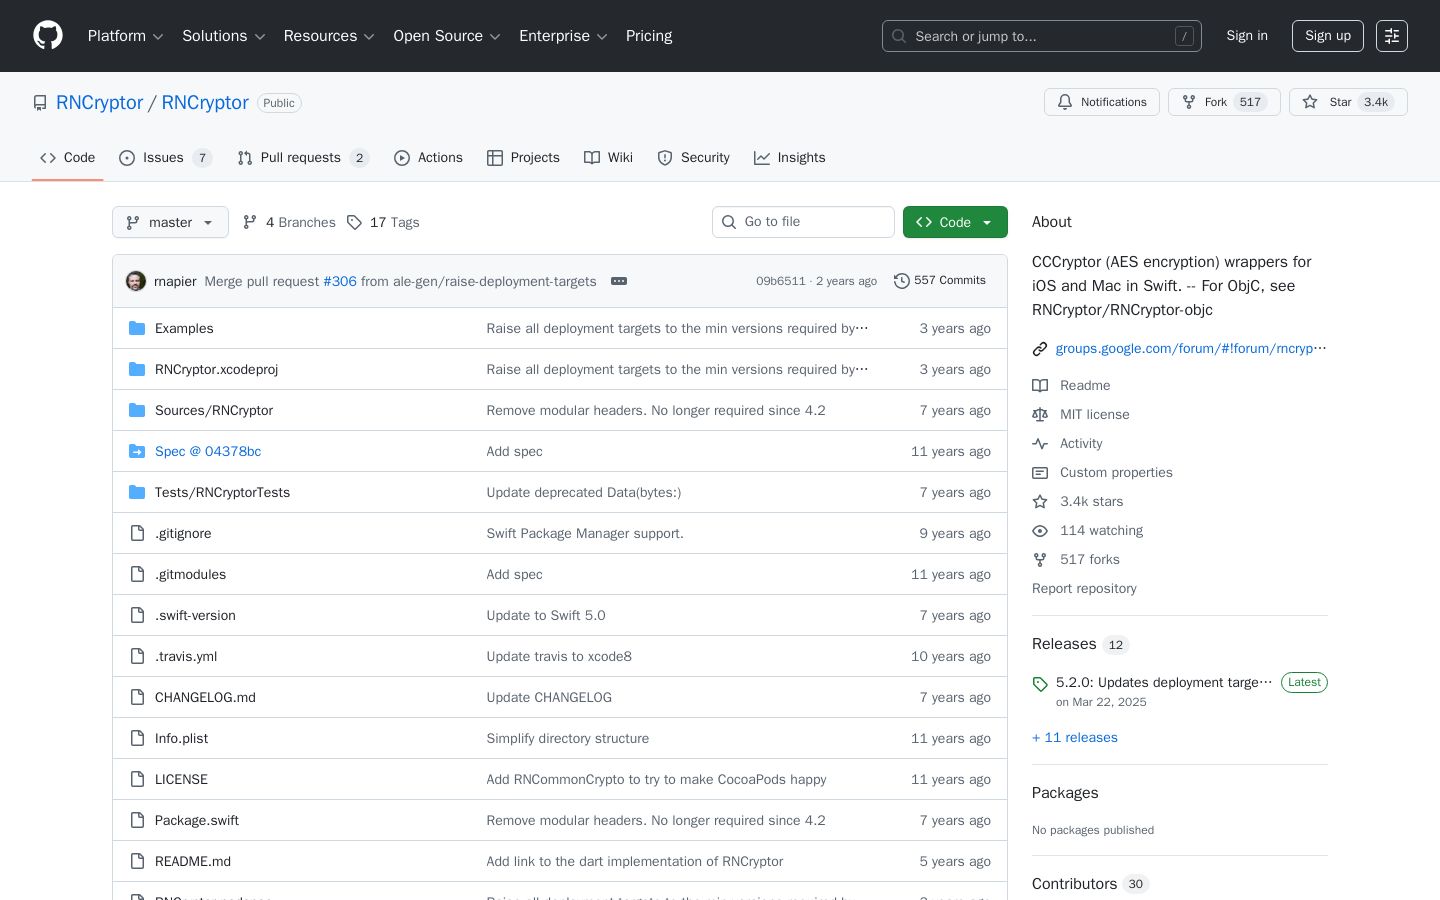Image resolution: width=1440 pixels, height=900 pixels.
Task: Focus the Search or jump to field
Action: (1042, 36)
